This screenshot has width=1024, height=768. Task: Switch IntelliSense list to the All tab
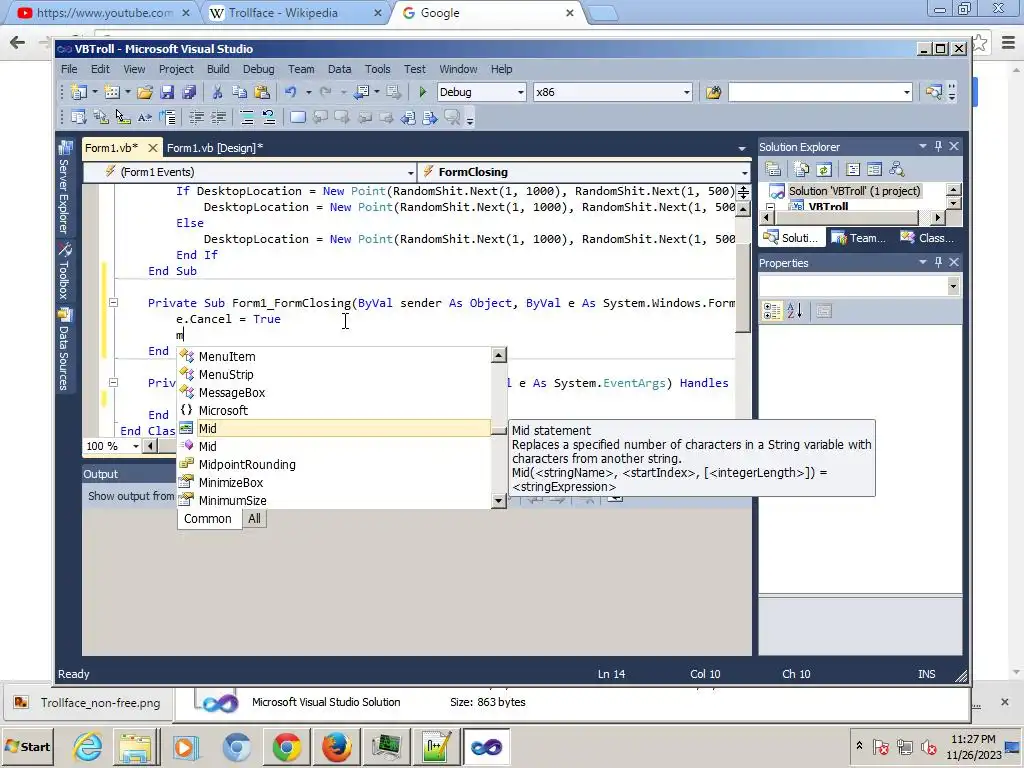tap(254, 519)
